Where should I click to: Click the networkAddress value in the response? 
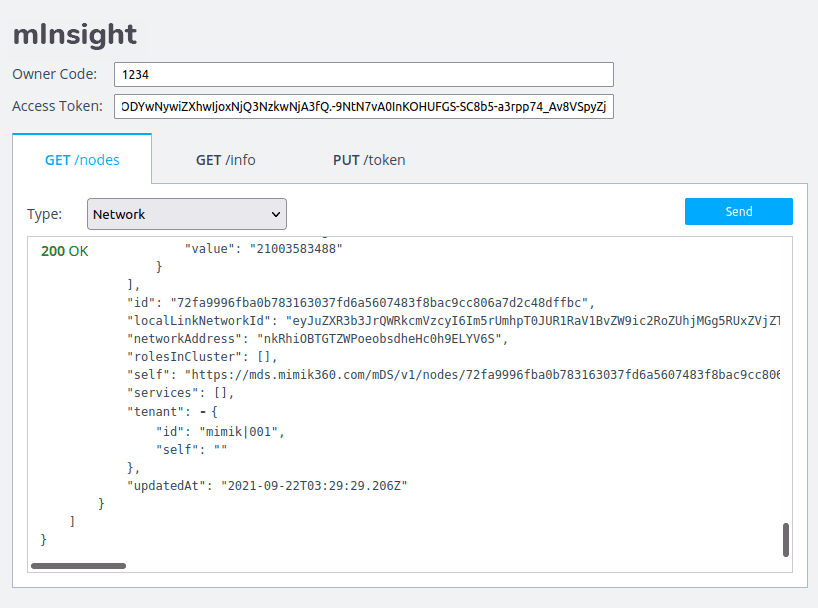(383, 338)
